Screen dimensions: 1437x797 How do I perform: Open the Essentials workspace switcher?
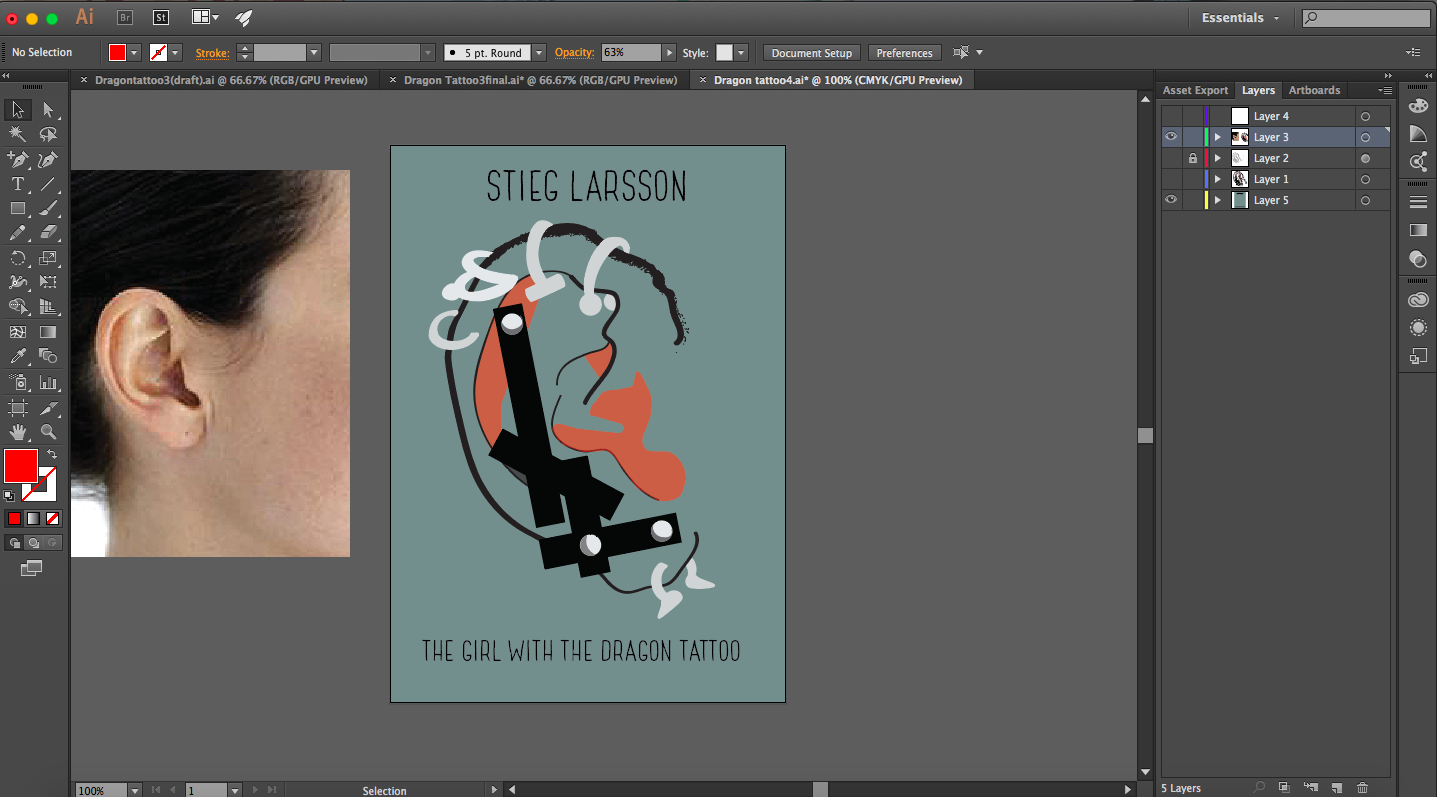tap(1240, 18)
